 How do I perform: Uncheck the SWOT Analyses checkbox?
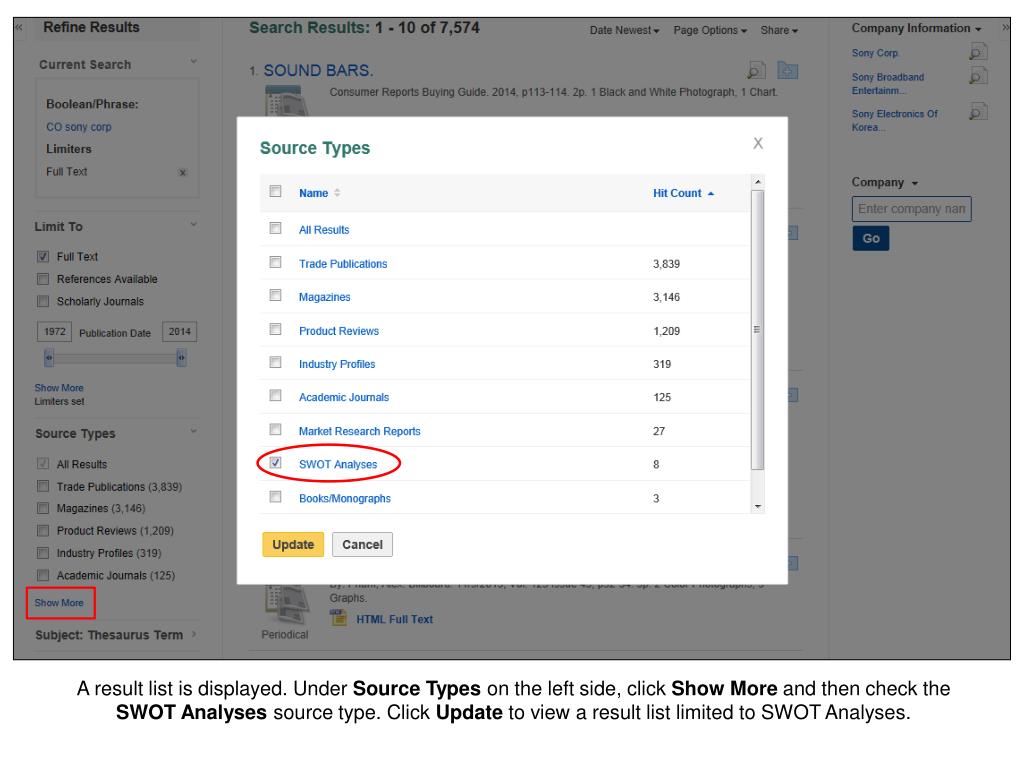[x=275, y=463]
